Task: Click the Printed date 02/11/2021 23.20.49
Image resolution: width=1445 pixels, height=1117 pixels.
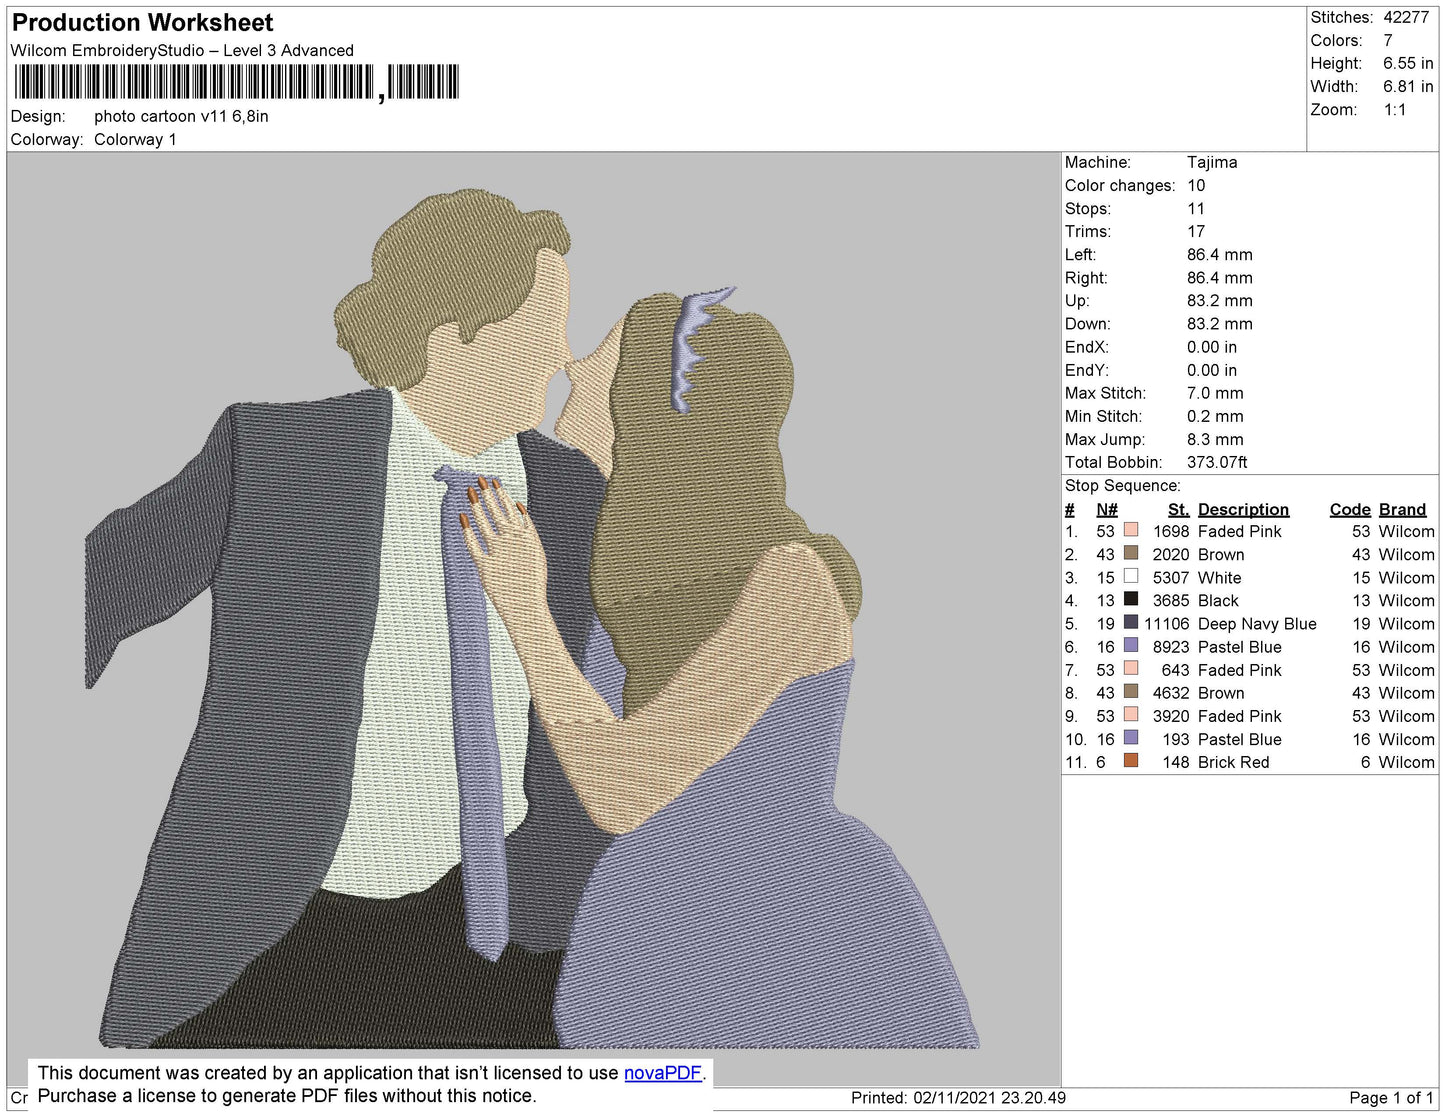Action: click(x=989, y=1097)
